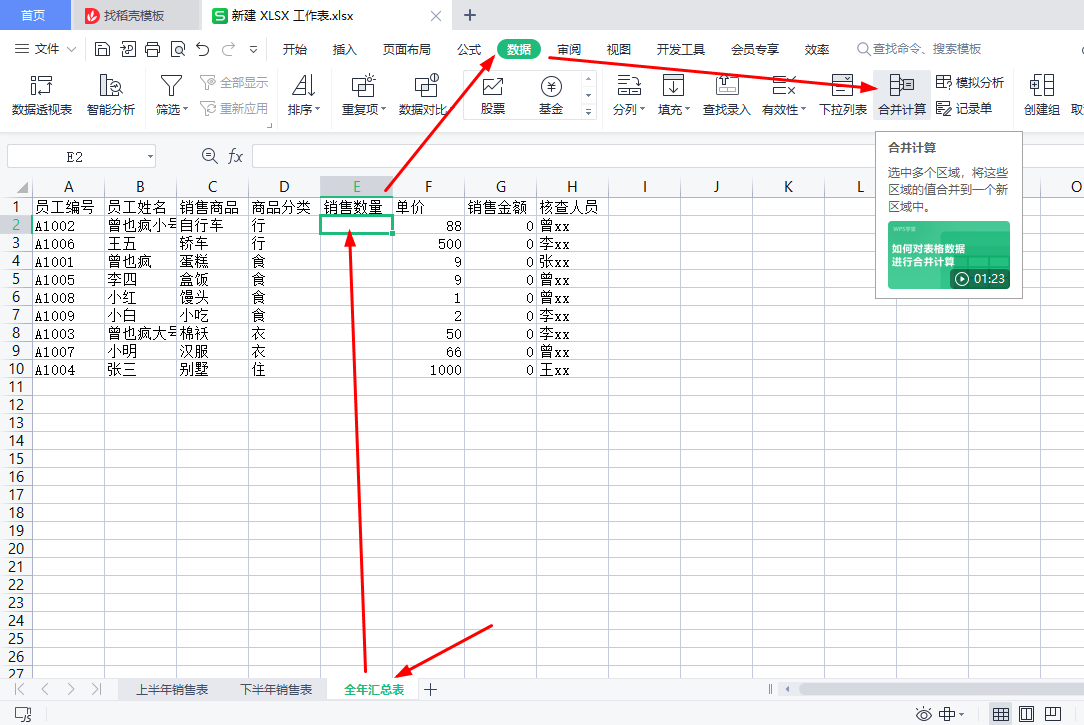Jump to first sheet navigation arrow
The width and height of the screenshot is (1084, 725).
[19, 689]
